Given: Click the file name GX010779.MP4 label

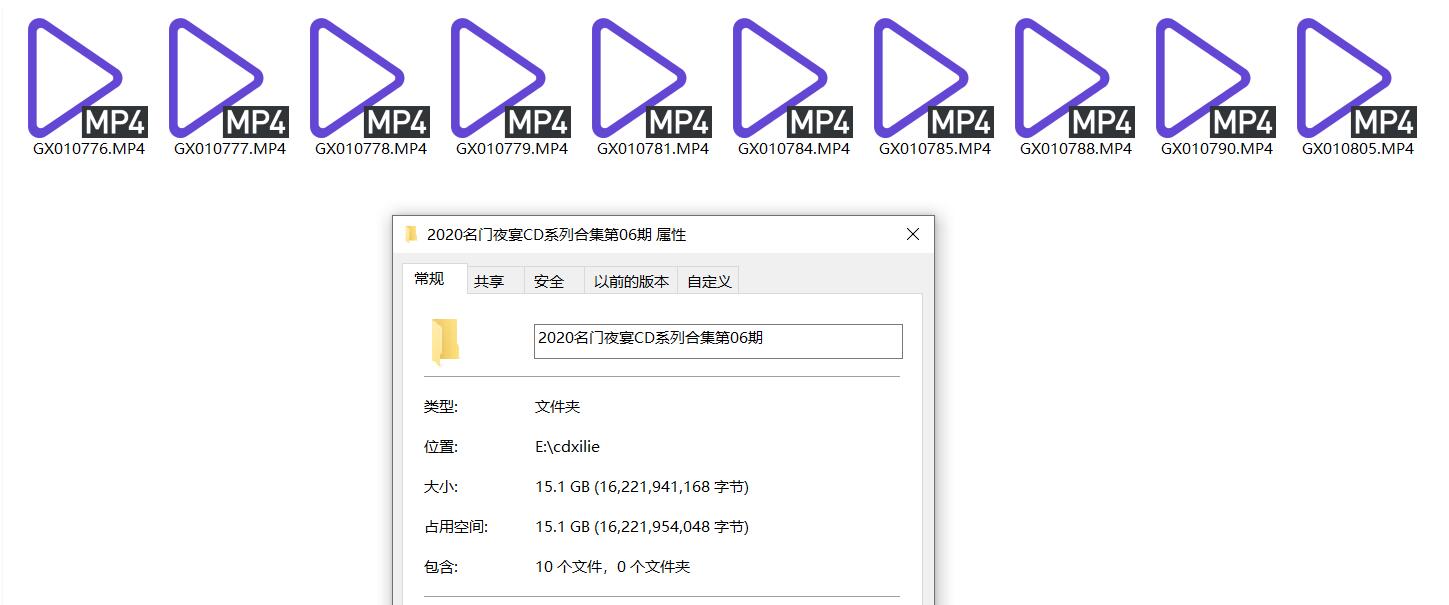Looking at the screenshot, I should pos(512,149).
